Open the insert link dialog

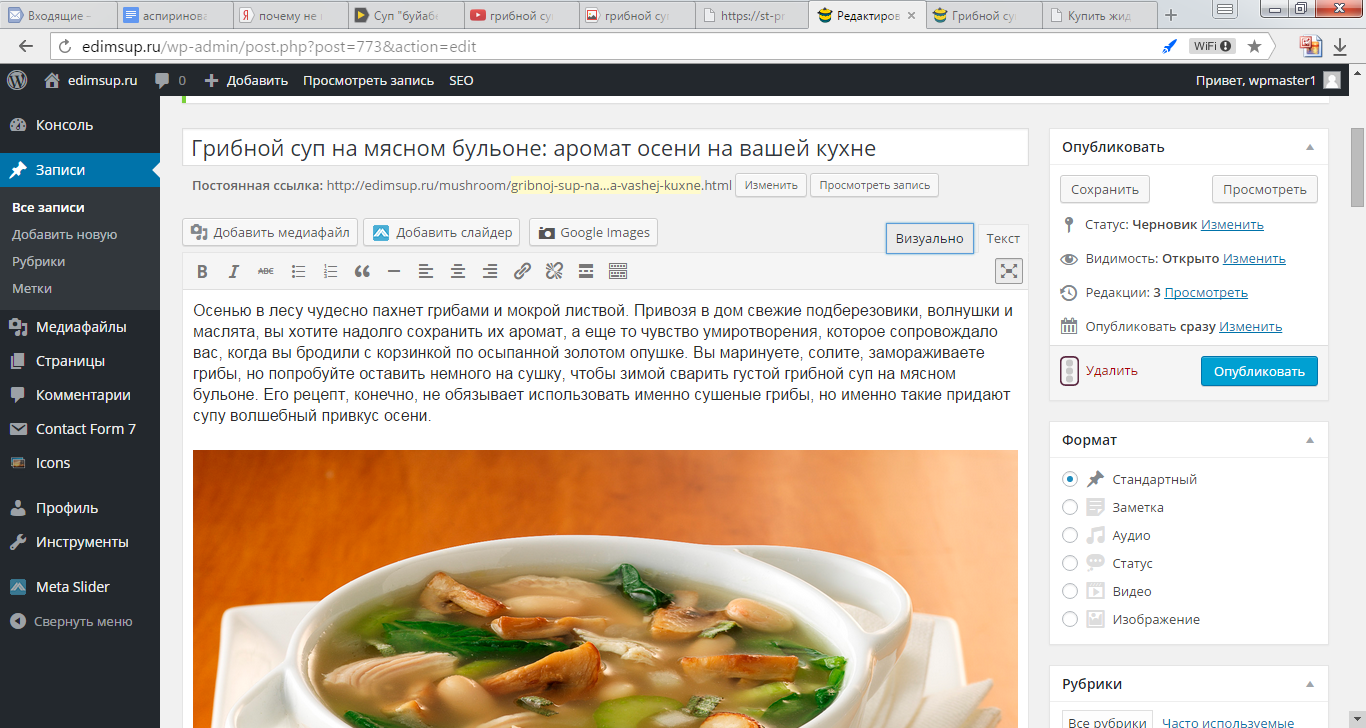[521, 270]
